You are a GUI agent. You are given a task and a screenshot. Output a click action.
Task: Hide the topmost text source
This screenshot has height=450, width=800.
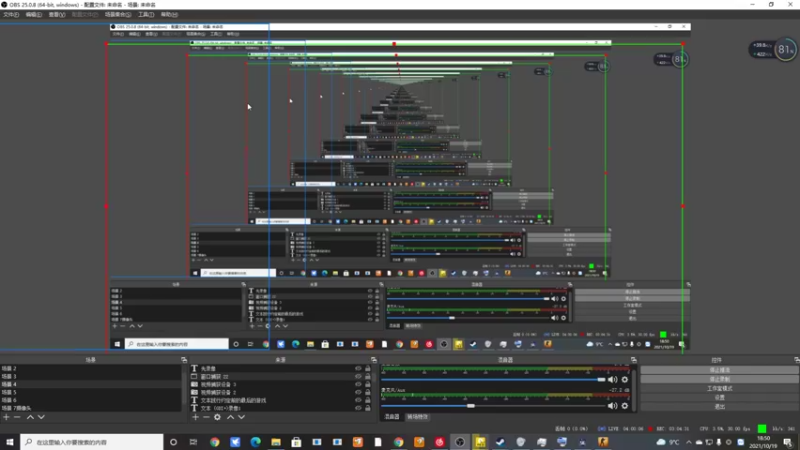(358, 368)
